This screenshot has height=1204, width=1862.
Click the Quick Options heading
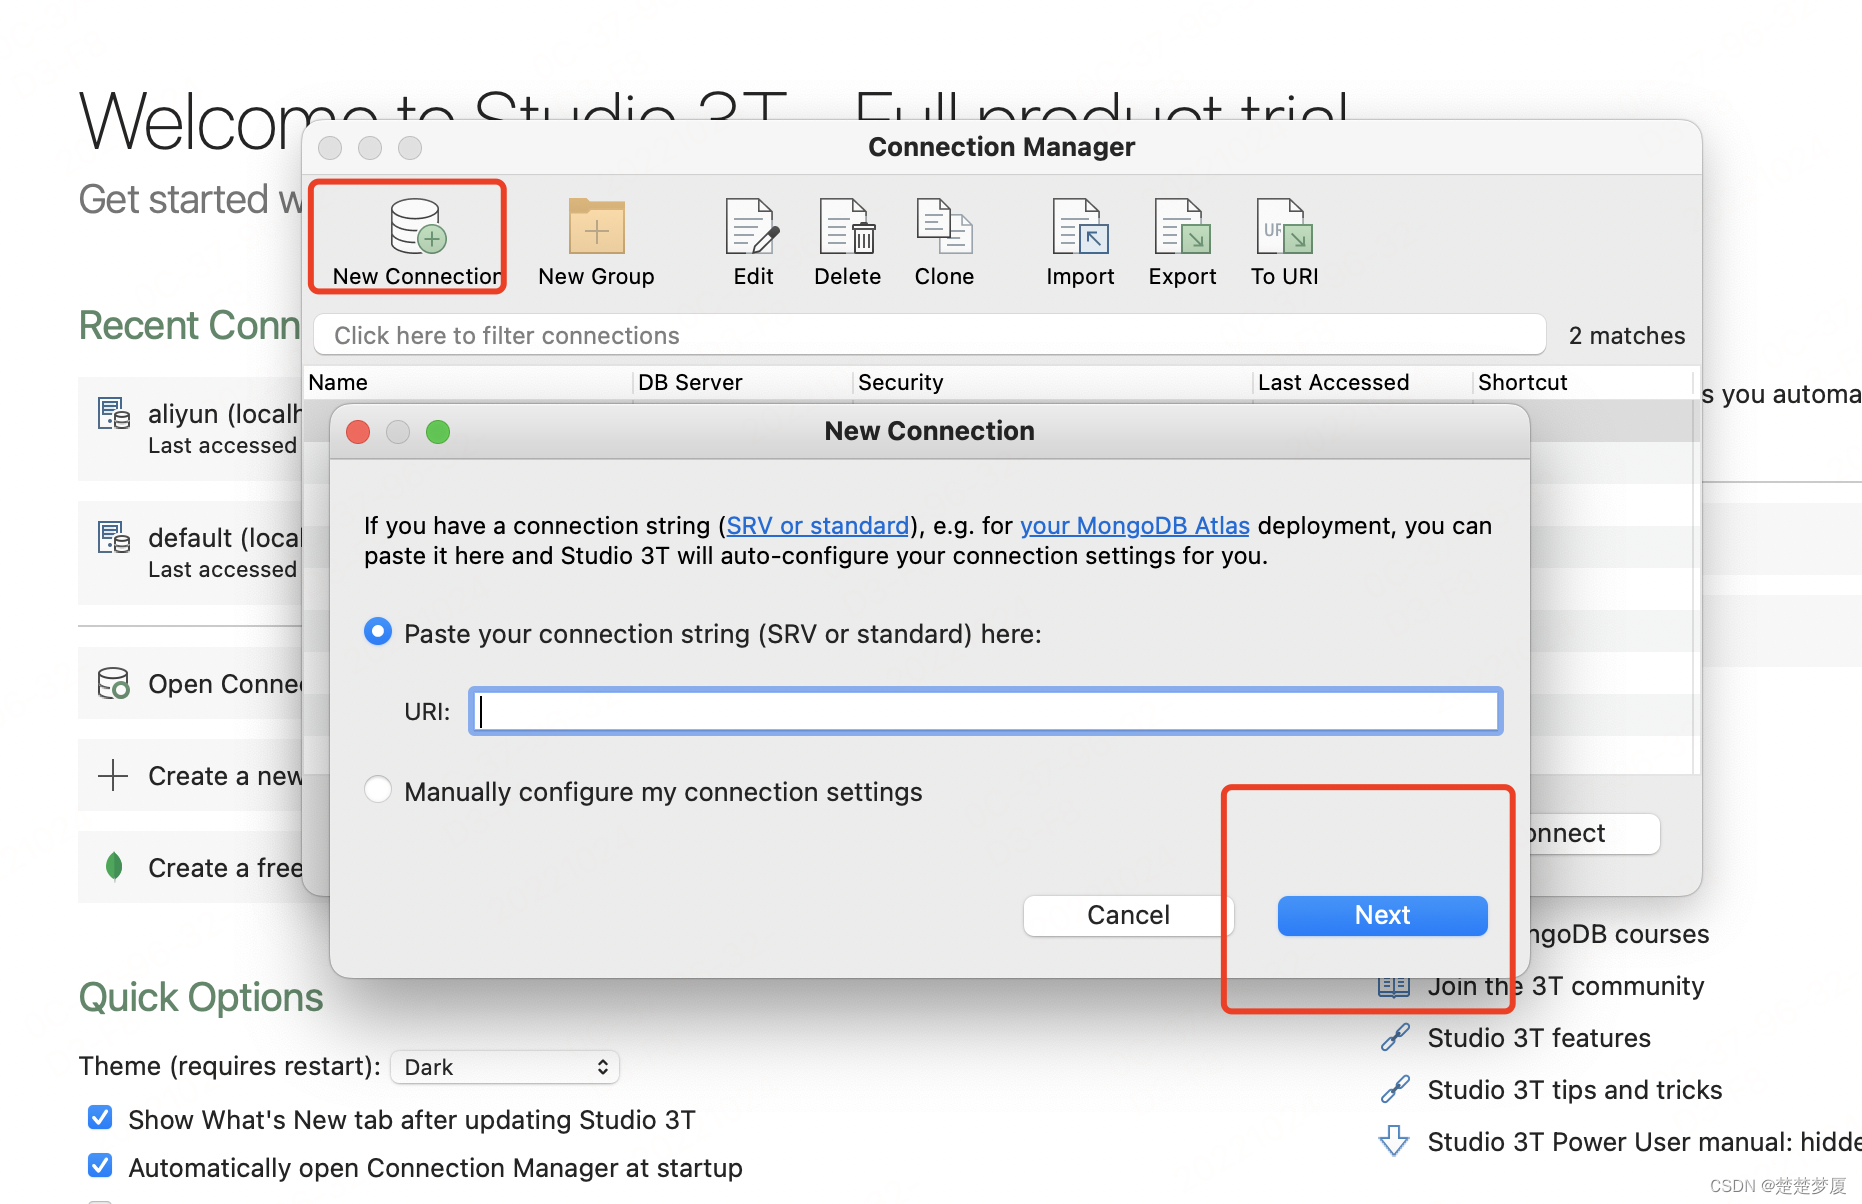coord(201,997)
